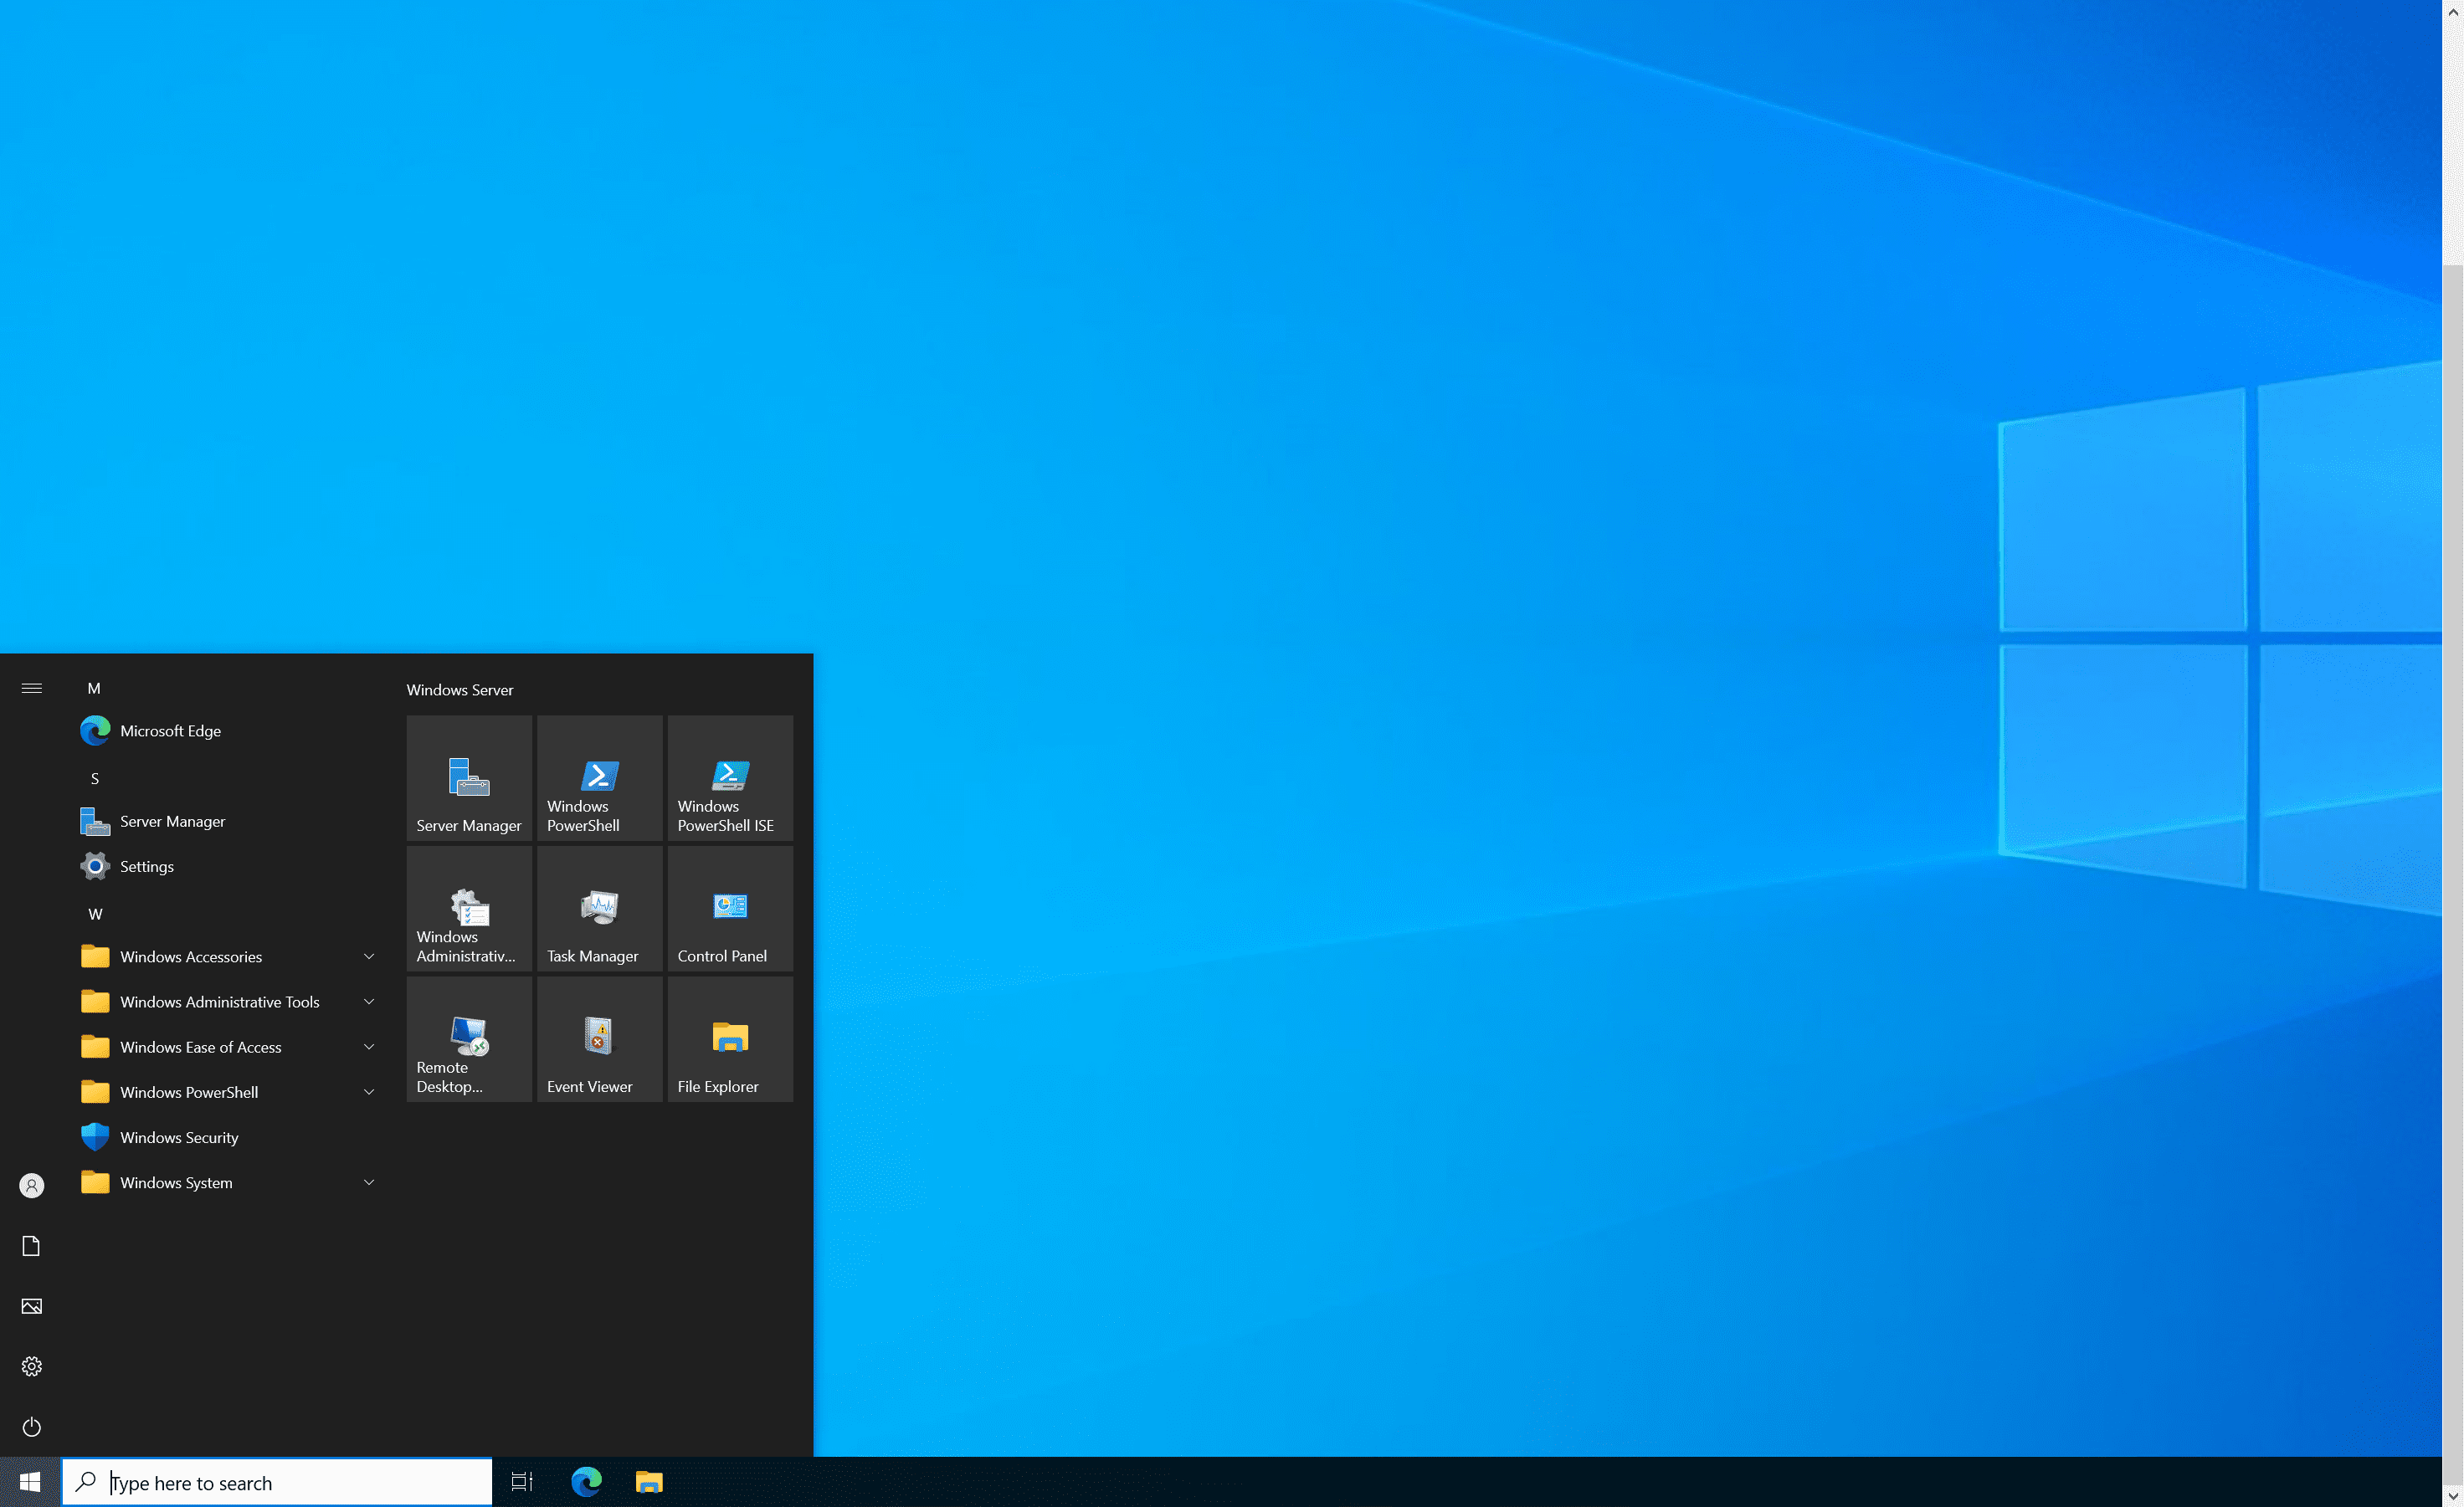2464x1507 pixels.
Task: Expand Windows Administrative Tools
Action: click(x=225, y=1001)
